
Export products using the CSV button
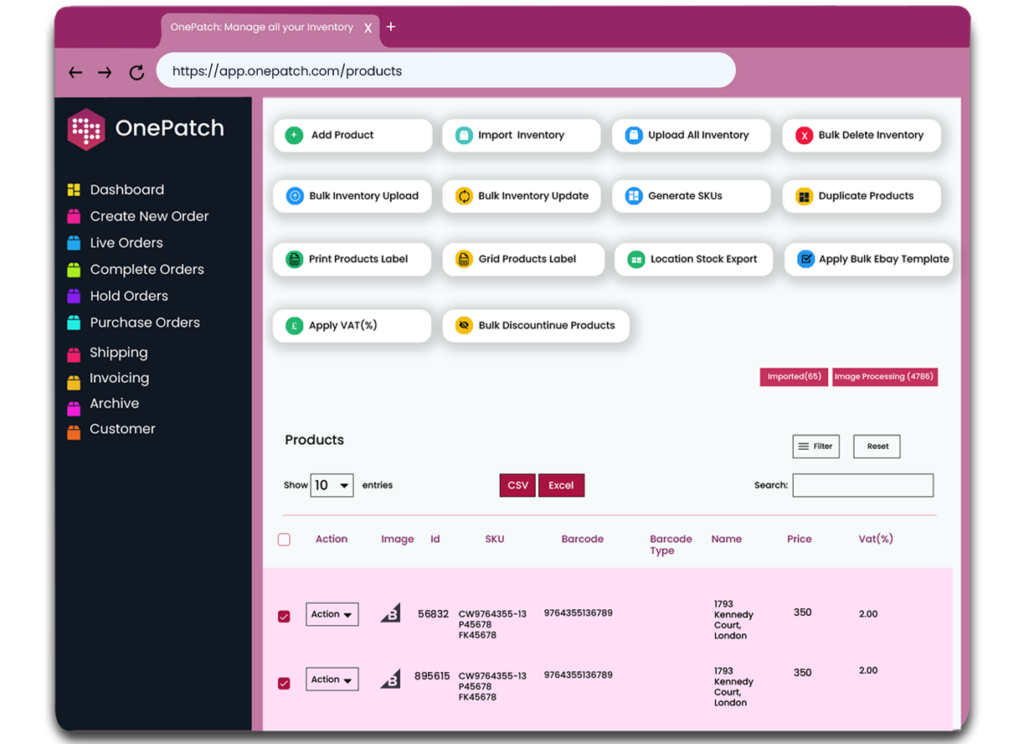pyautogui.click(x=517, y=484)
